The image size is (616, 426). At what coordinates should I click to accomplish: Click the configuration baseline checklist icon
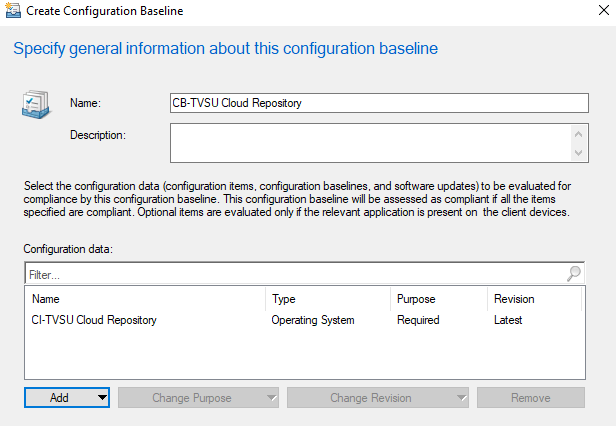tap(37, 107)
